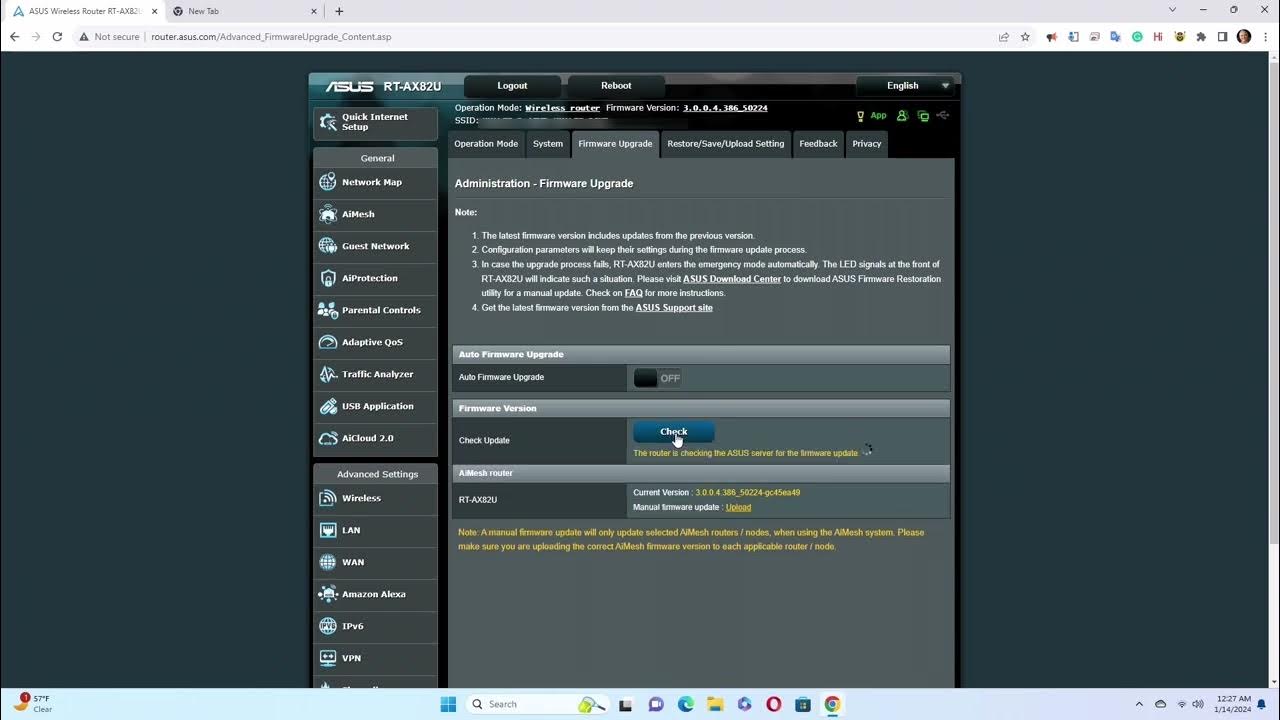Expand the system tray hidden icons
1280x720 pixels.
[1139, 704]
